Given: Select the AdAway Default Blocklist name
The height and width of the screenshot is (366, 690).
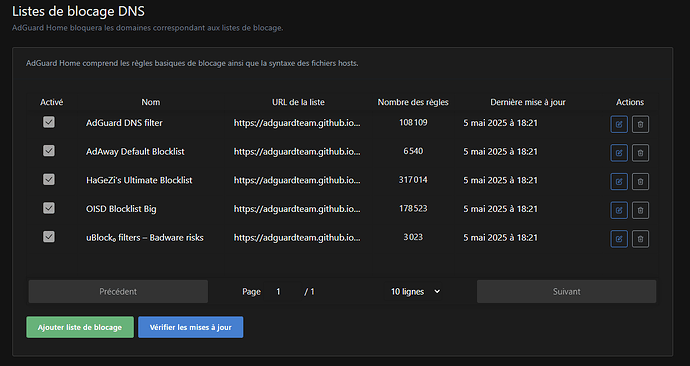Looking at the screenshot, I should tap(135, 151).
